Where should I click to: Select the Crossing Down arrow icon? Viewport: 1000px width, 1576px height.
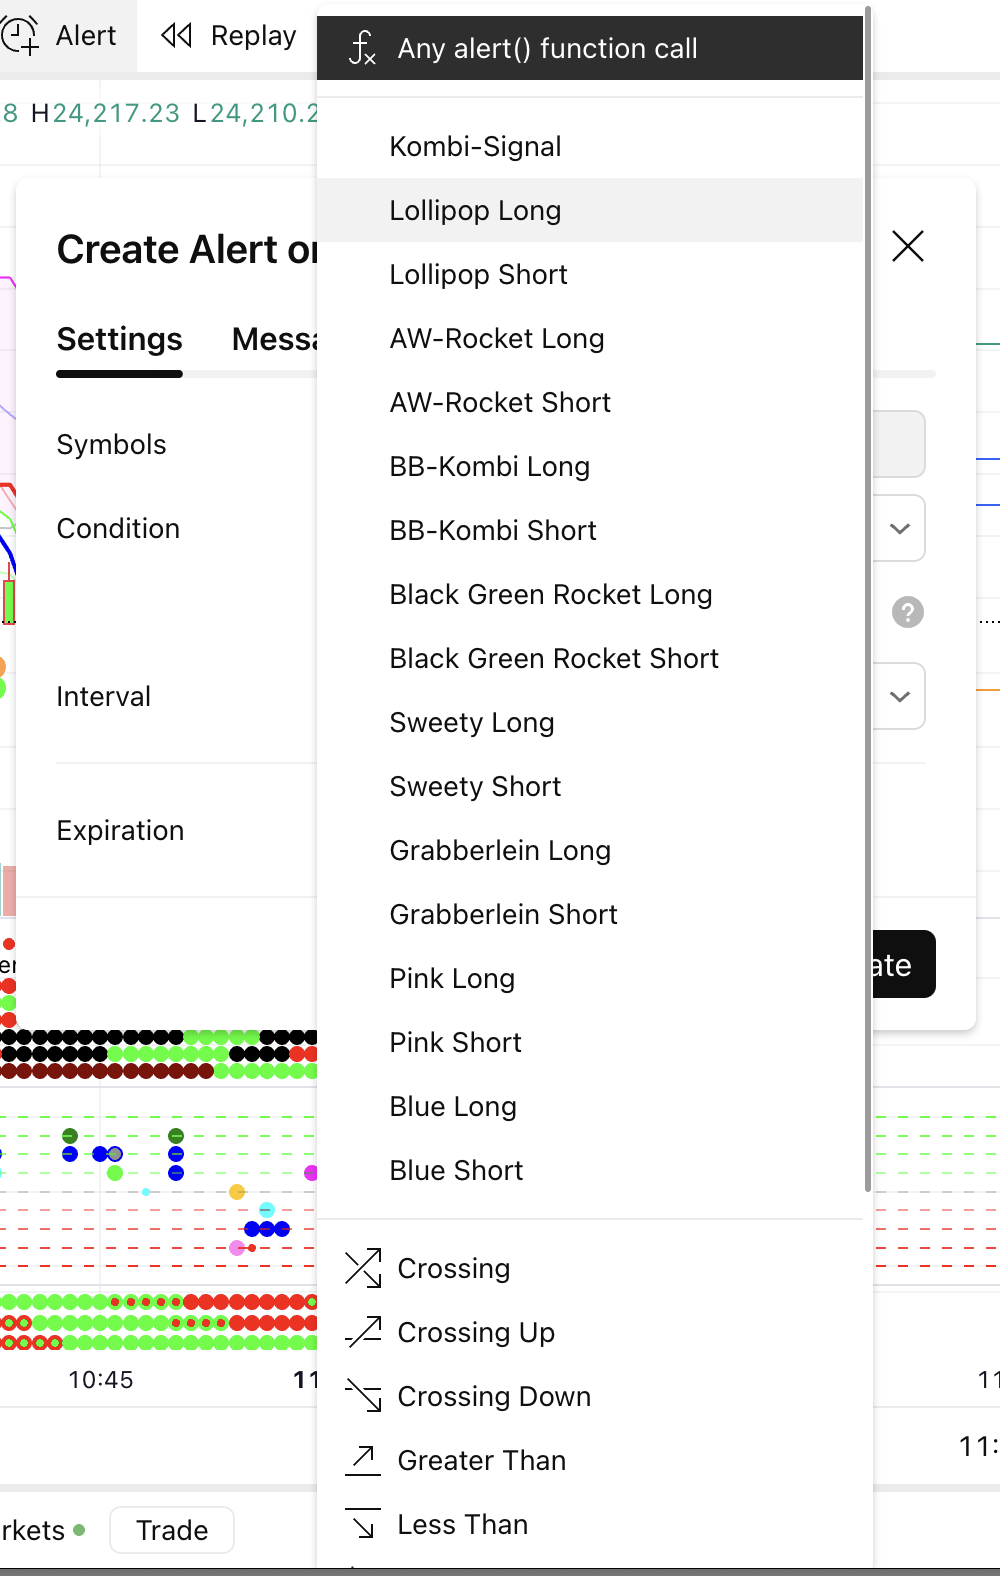(363, 1396)
